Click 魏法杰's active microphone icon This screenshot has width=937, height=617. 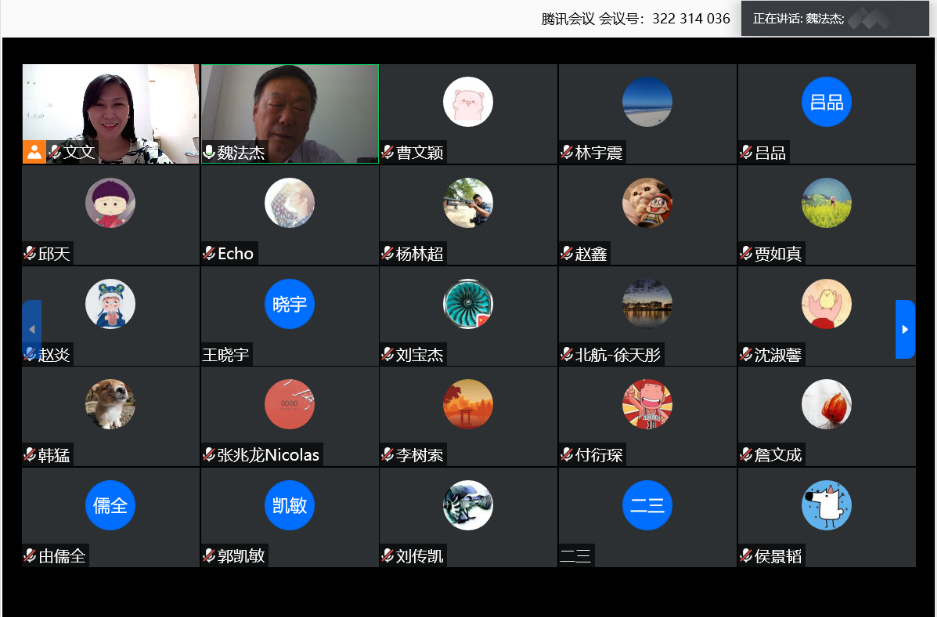point(209,152)
